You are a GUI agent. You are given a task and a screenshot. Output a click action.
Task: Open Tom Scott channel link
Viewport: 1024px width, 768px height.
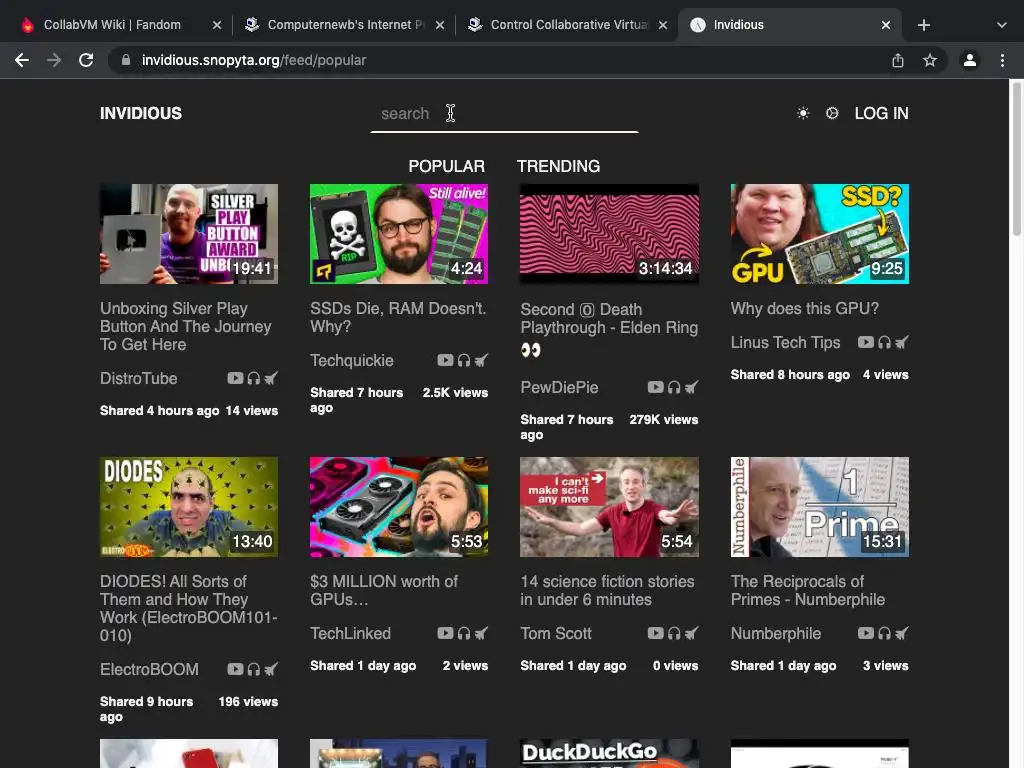coord(556,633)
